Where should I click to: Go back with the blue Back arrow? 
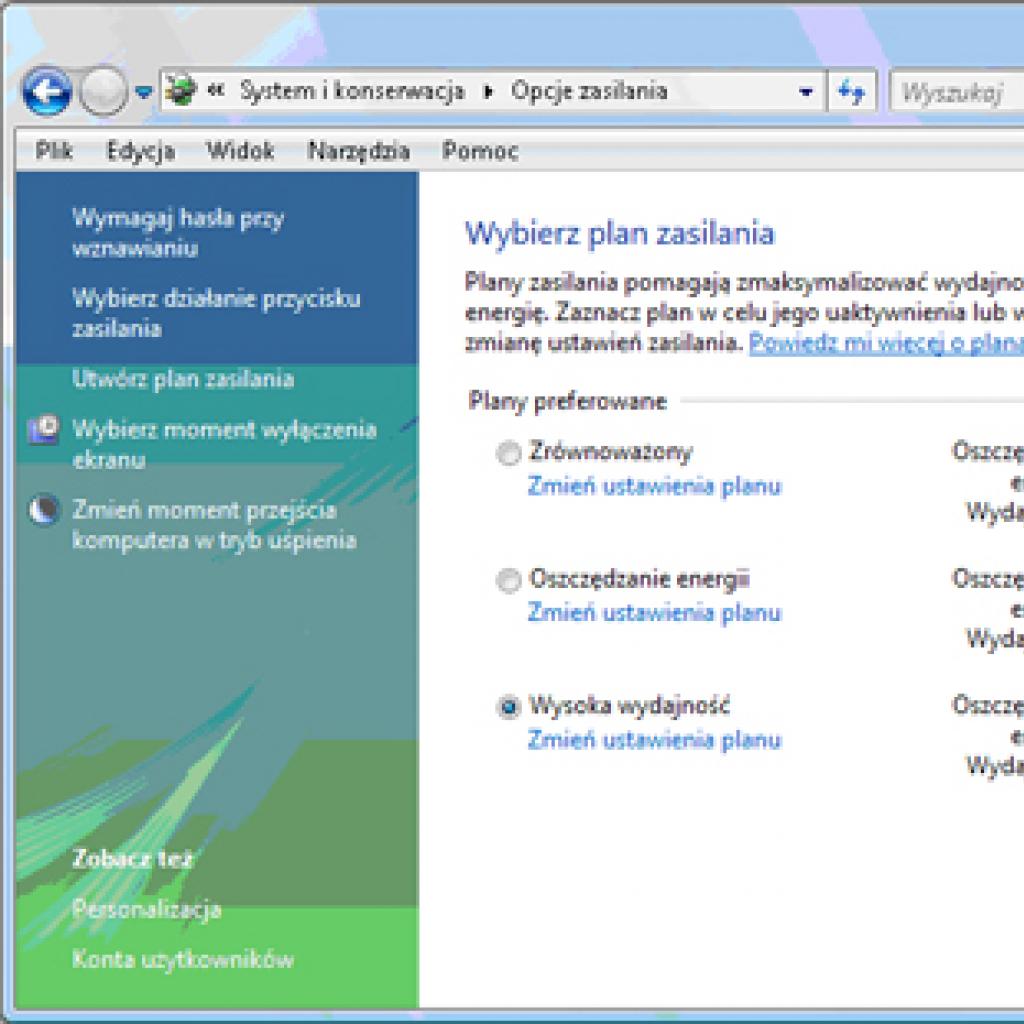(x=47, y=92)
